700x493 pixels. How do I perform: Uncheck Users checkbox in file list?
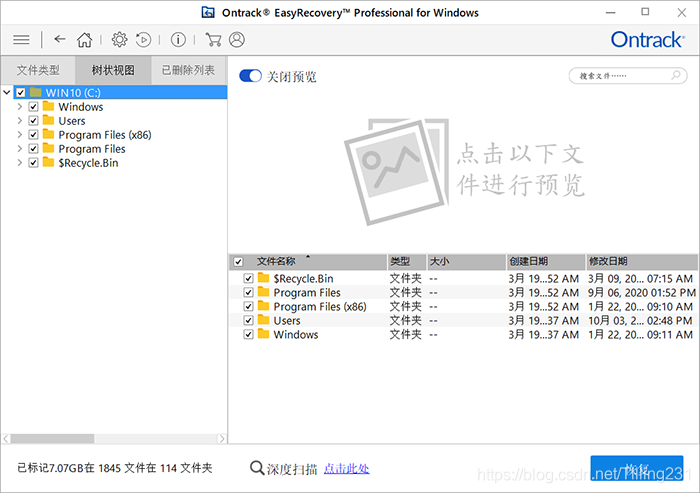tap(249, 320)
